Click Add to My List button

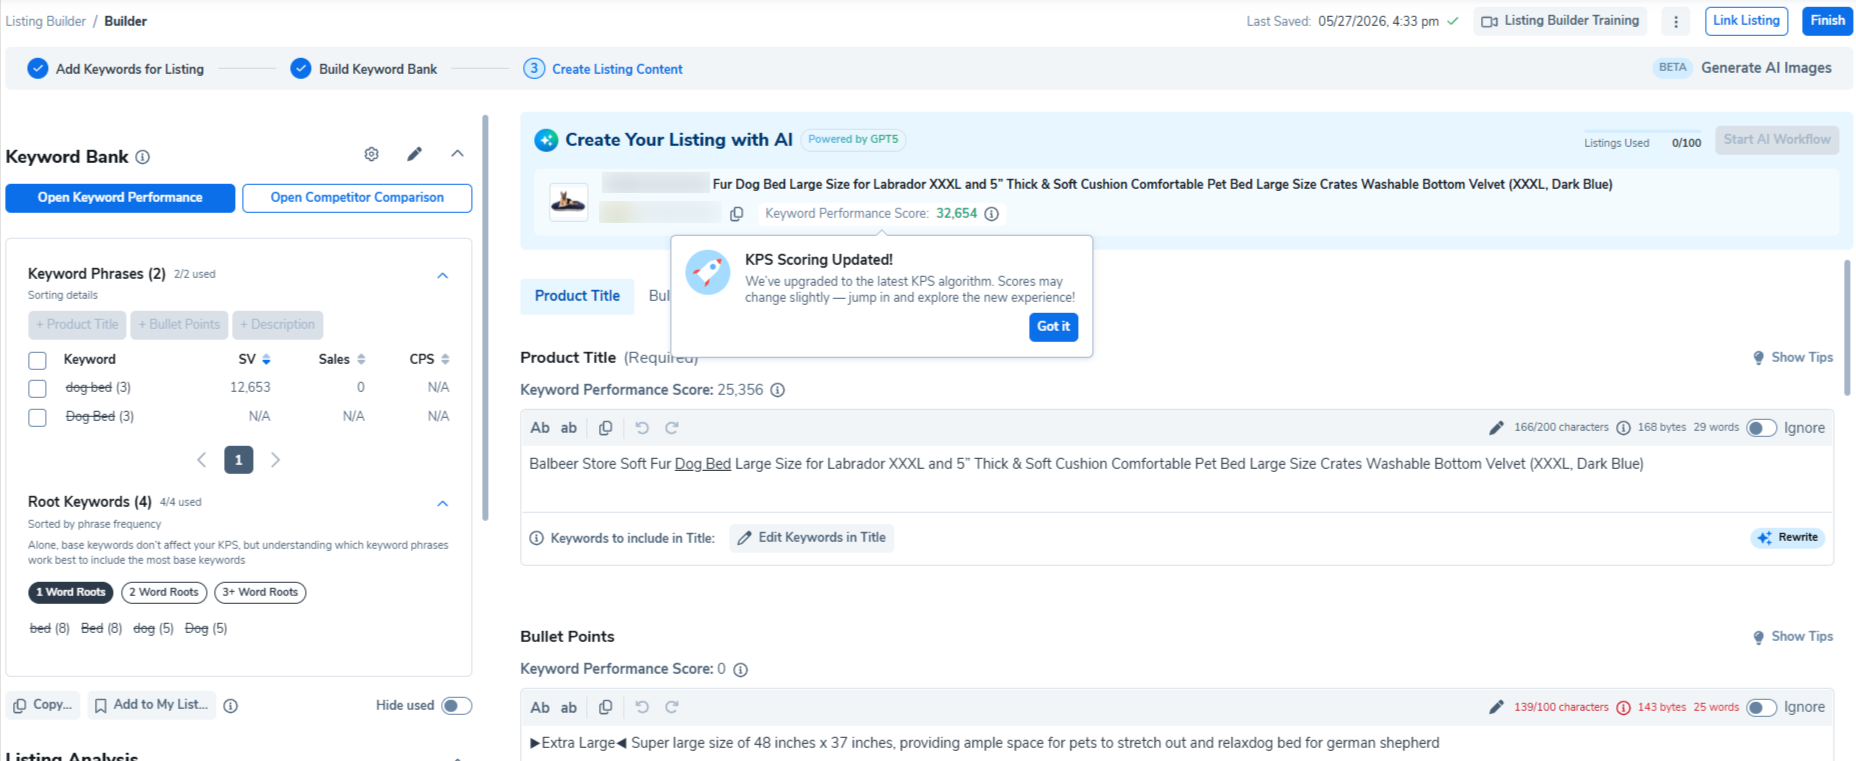151,705
